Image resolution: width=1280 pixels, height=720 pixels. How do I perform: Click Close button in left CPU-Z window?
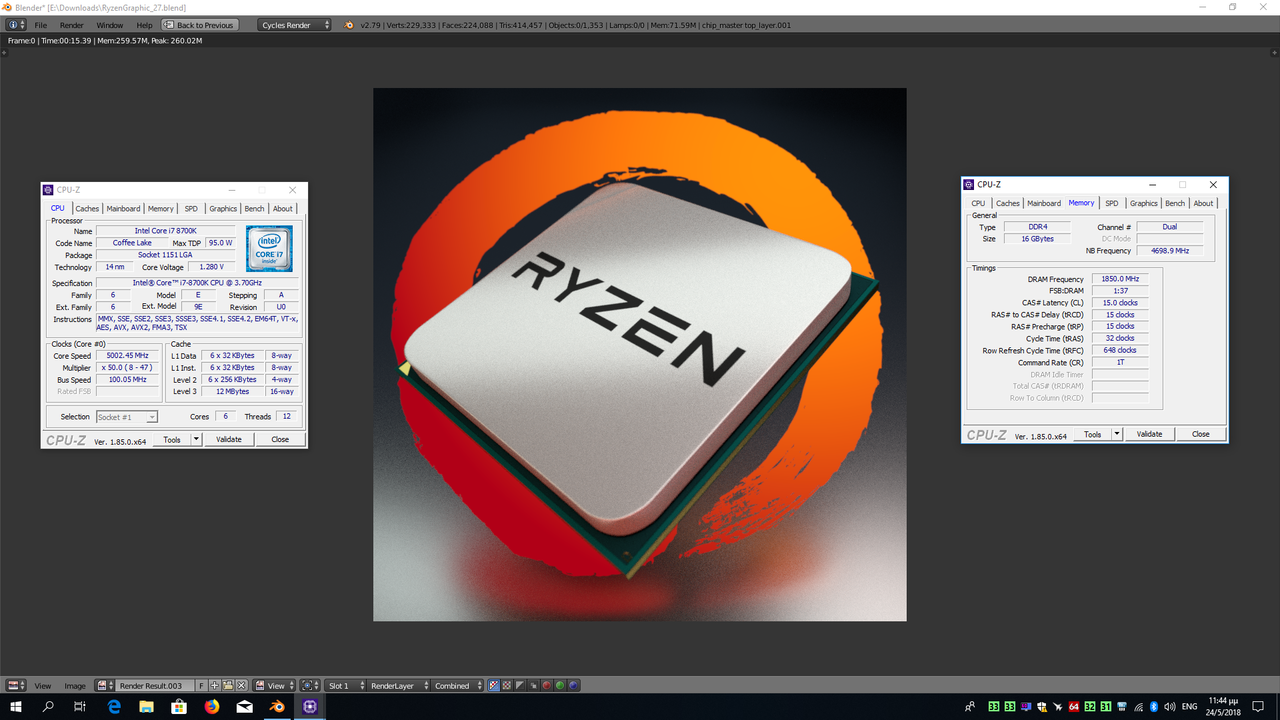pos(280,439)
